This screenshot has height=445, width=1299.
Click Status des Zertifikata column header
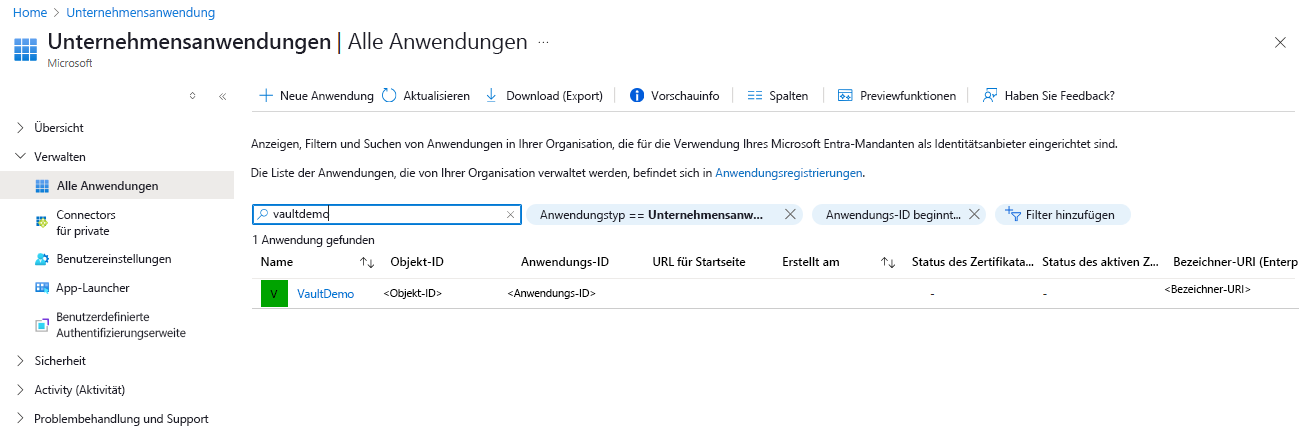click(973, 262)
